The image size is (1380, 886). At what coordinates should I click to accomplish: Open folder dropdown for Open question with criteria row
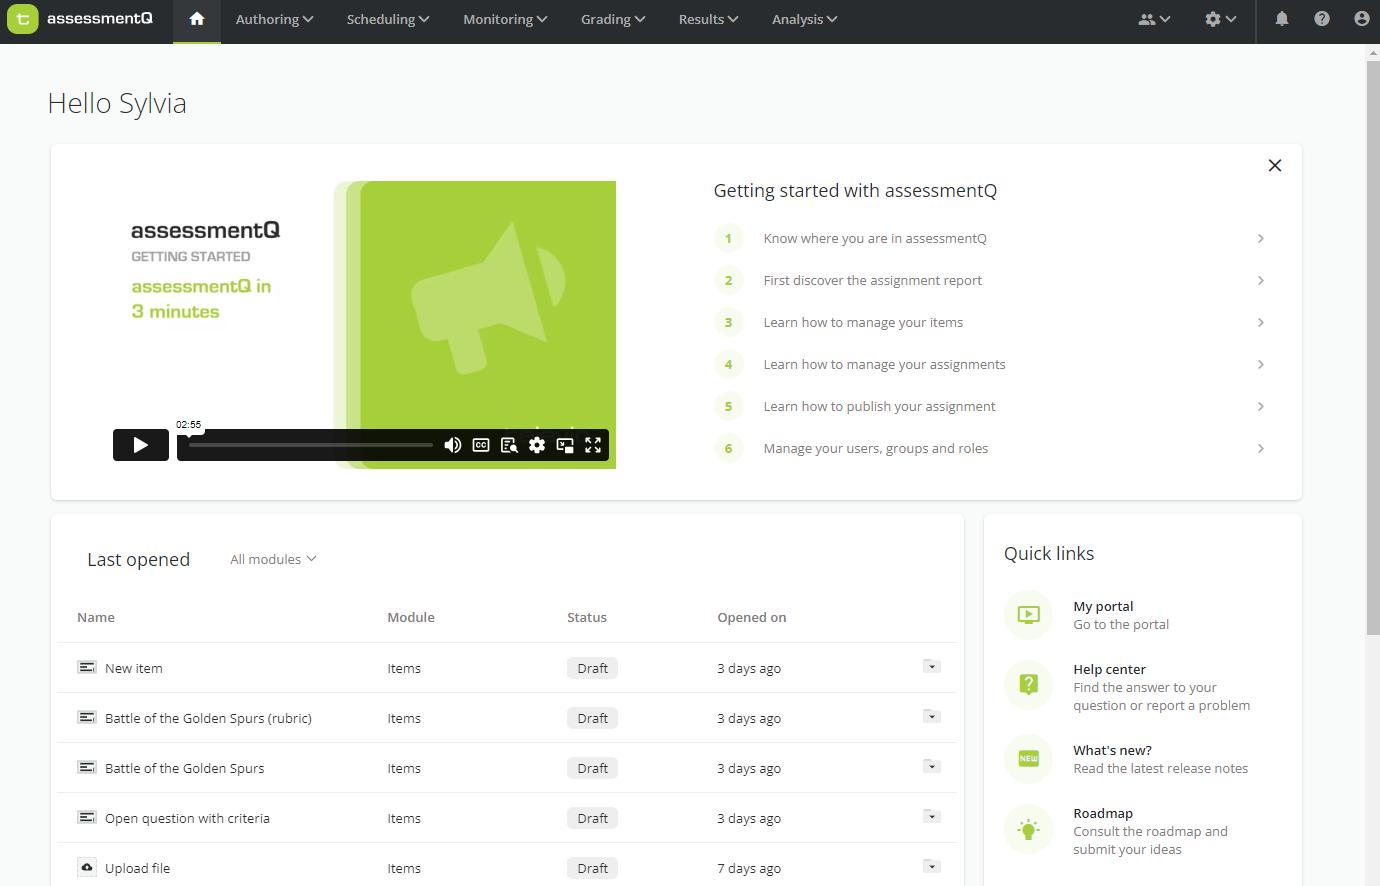pyautogui.click(x=932, y=817)
